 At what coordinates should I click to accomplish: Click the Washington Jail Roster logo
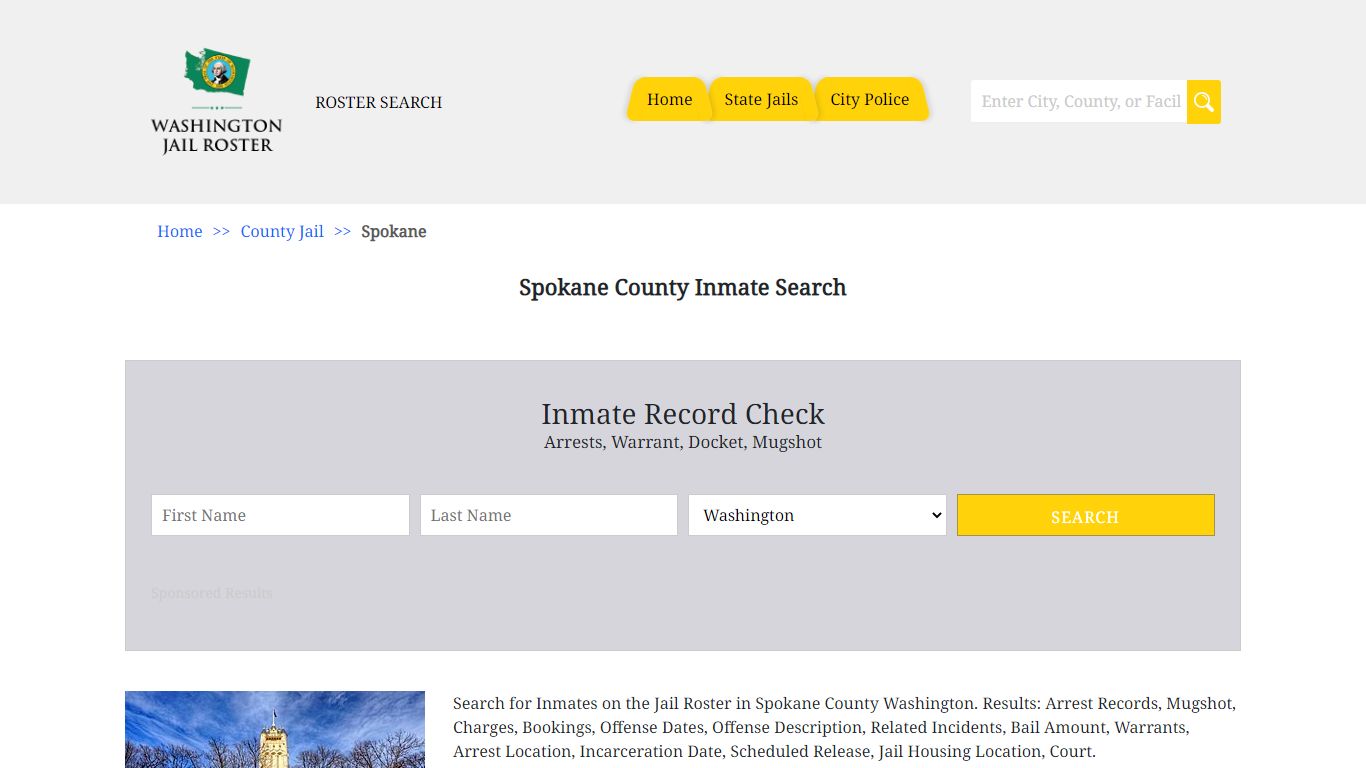(x=216, y=101)
